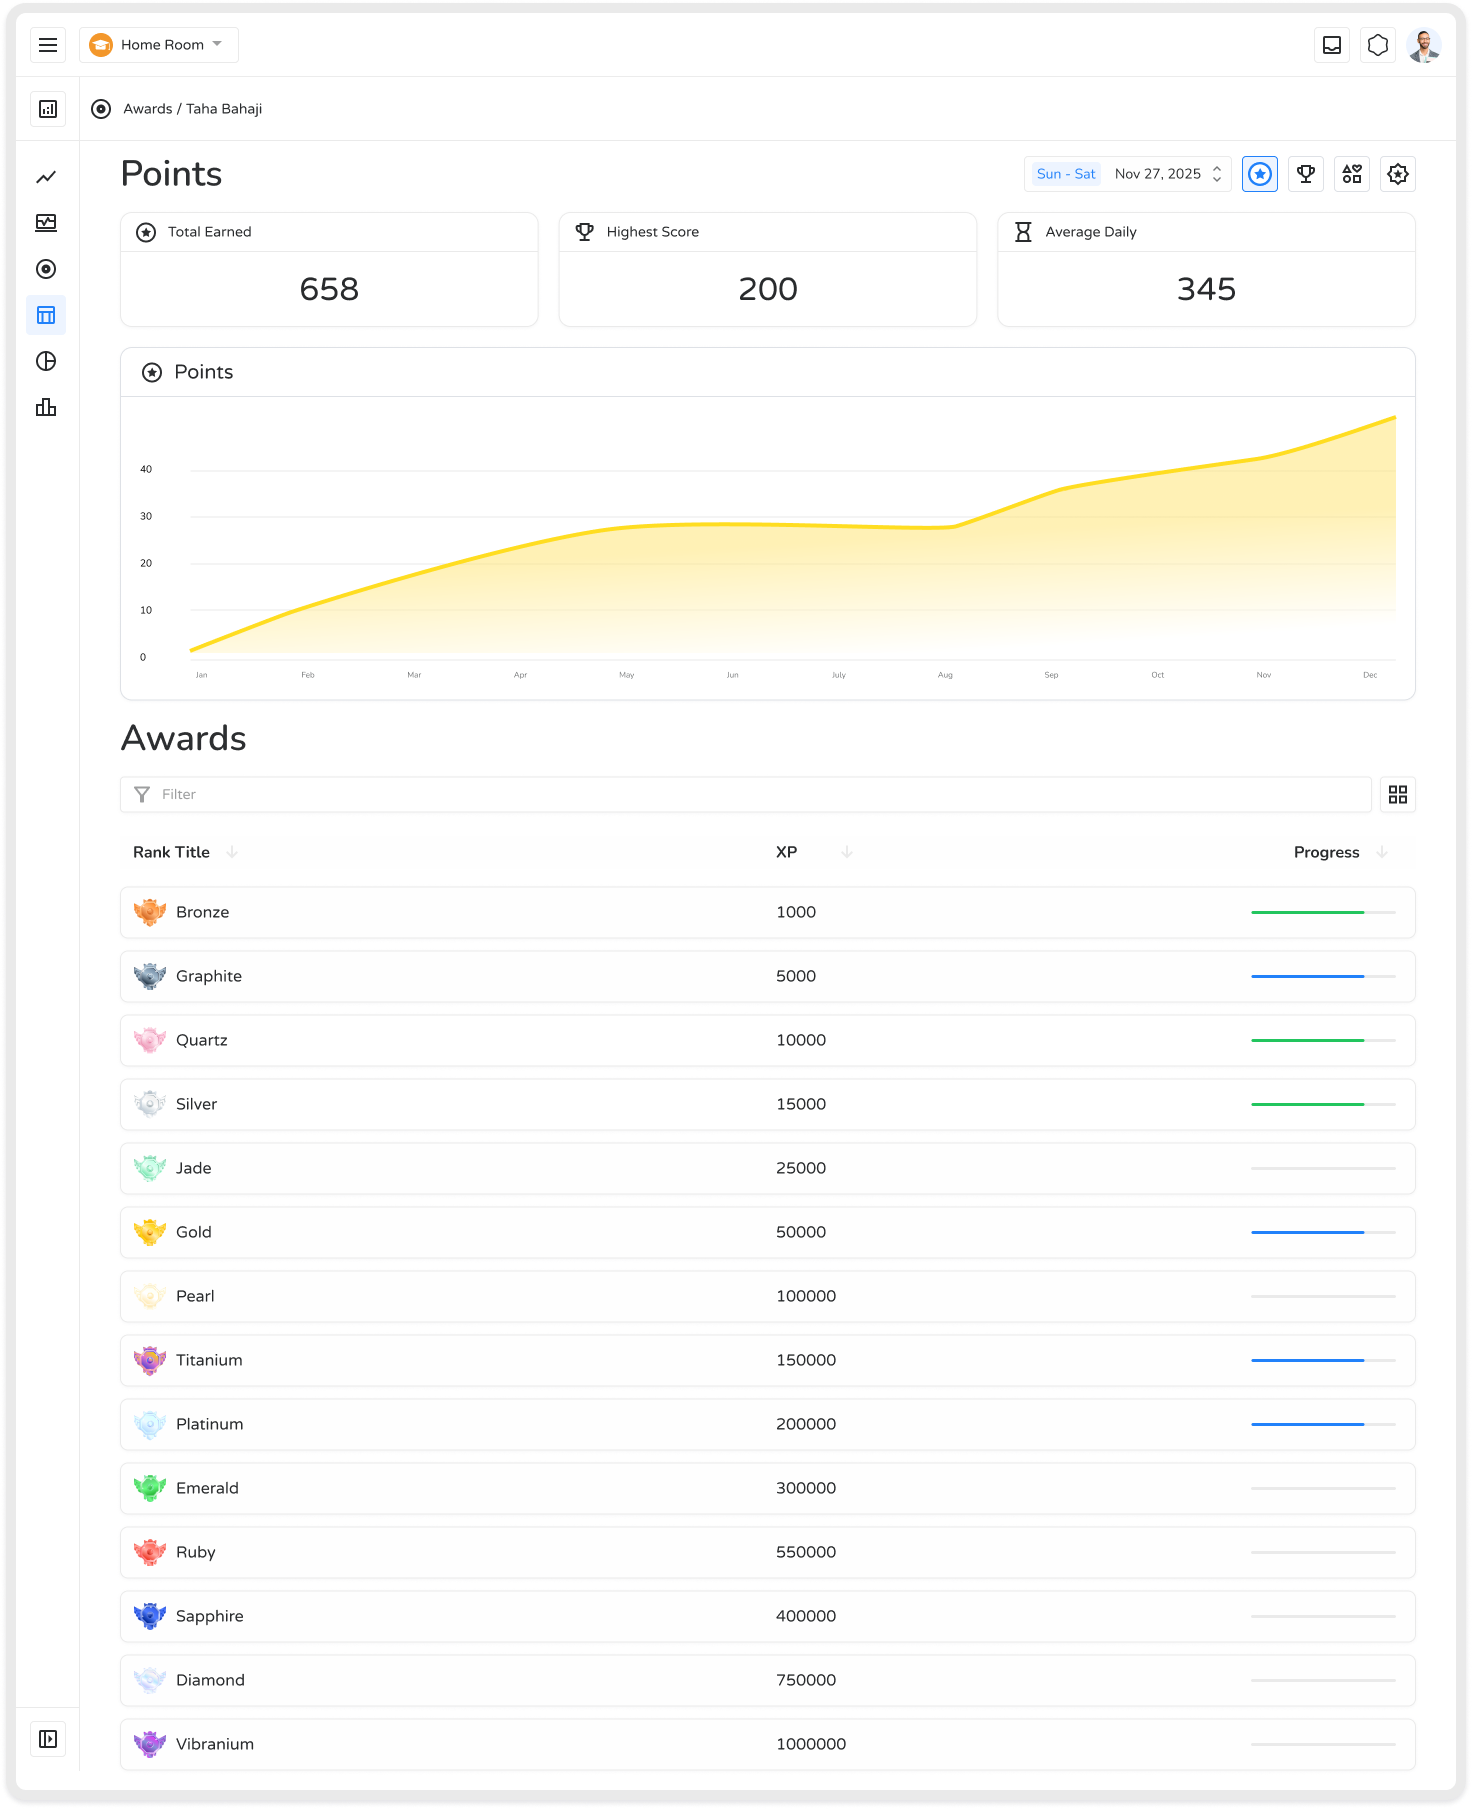1472x1809 pixels.
Task: Click the 25000 XP value for Jade
Action: tap(801, 1168)
